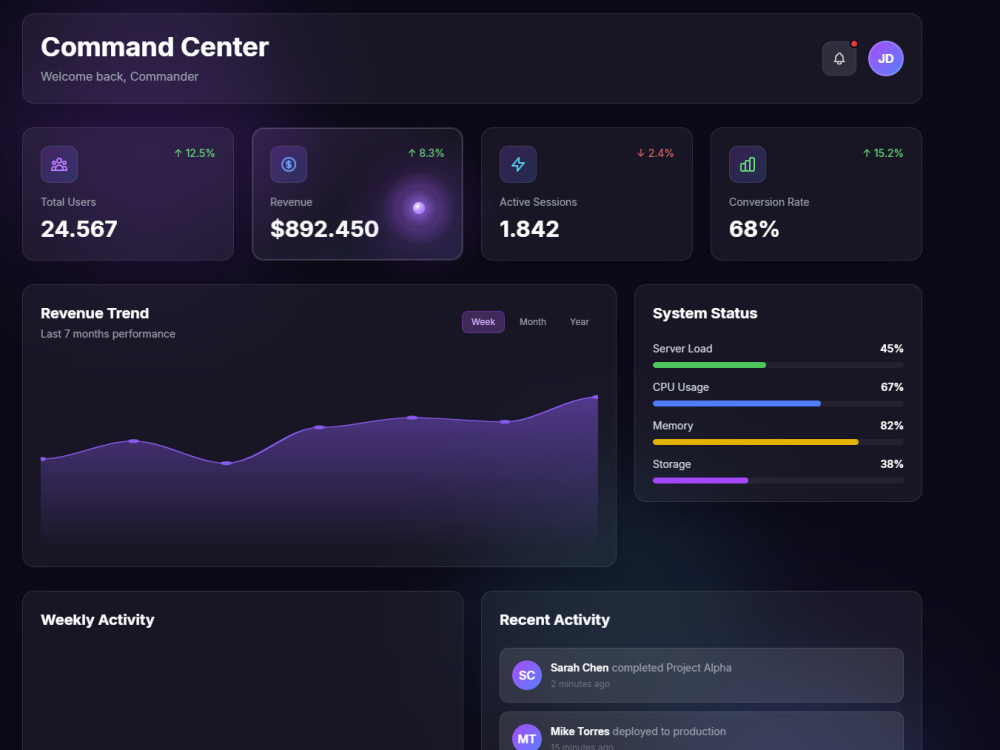The height and width of the screenshot is (750, 1000).
Task: Click the MT avatar for Mike Torres
Action: pos(527,738)
